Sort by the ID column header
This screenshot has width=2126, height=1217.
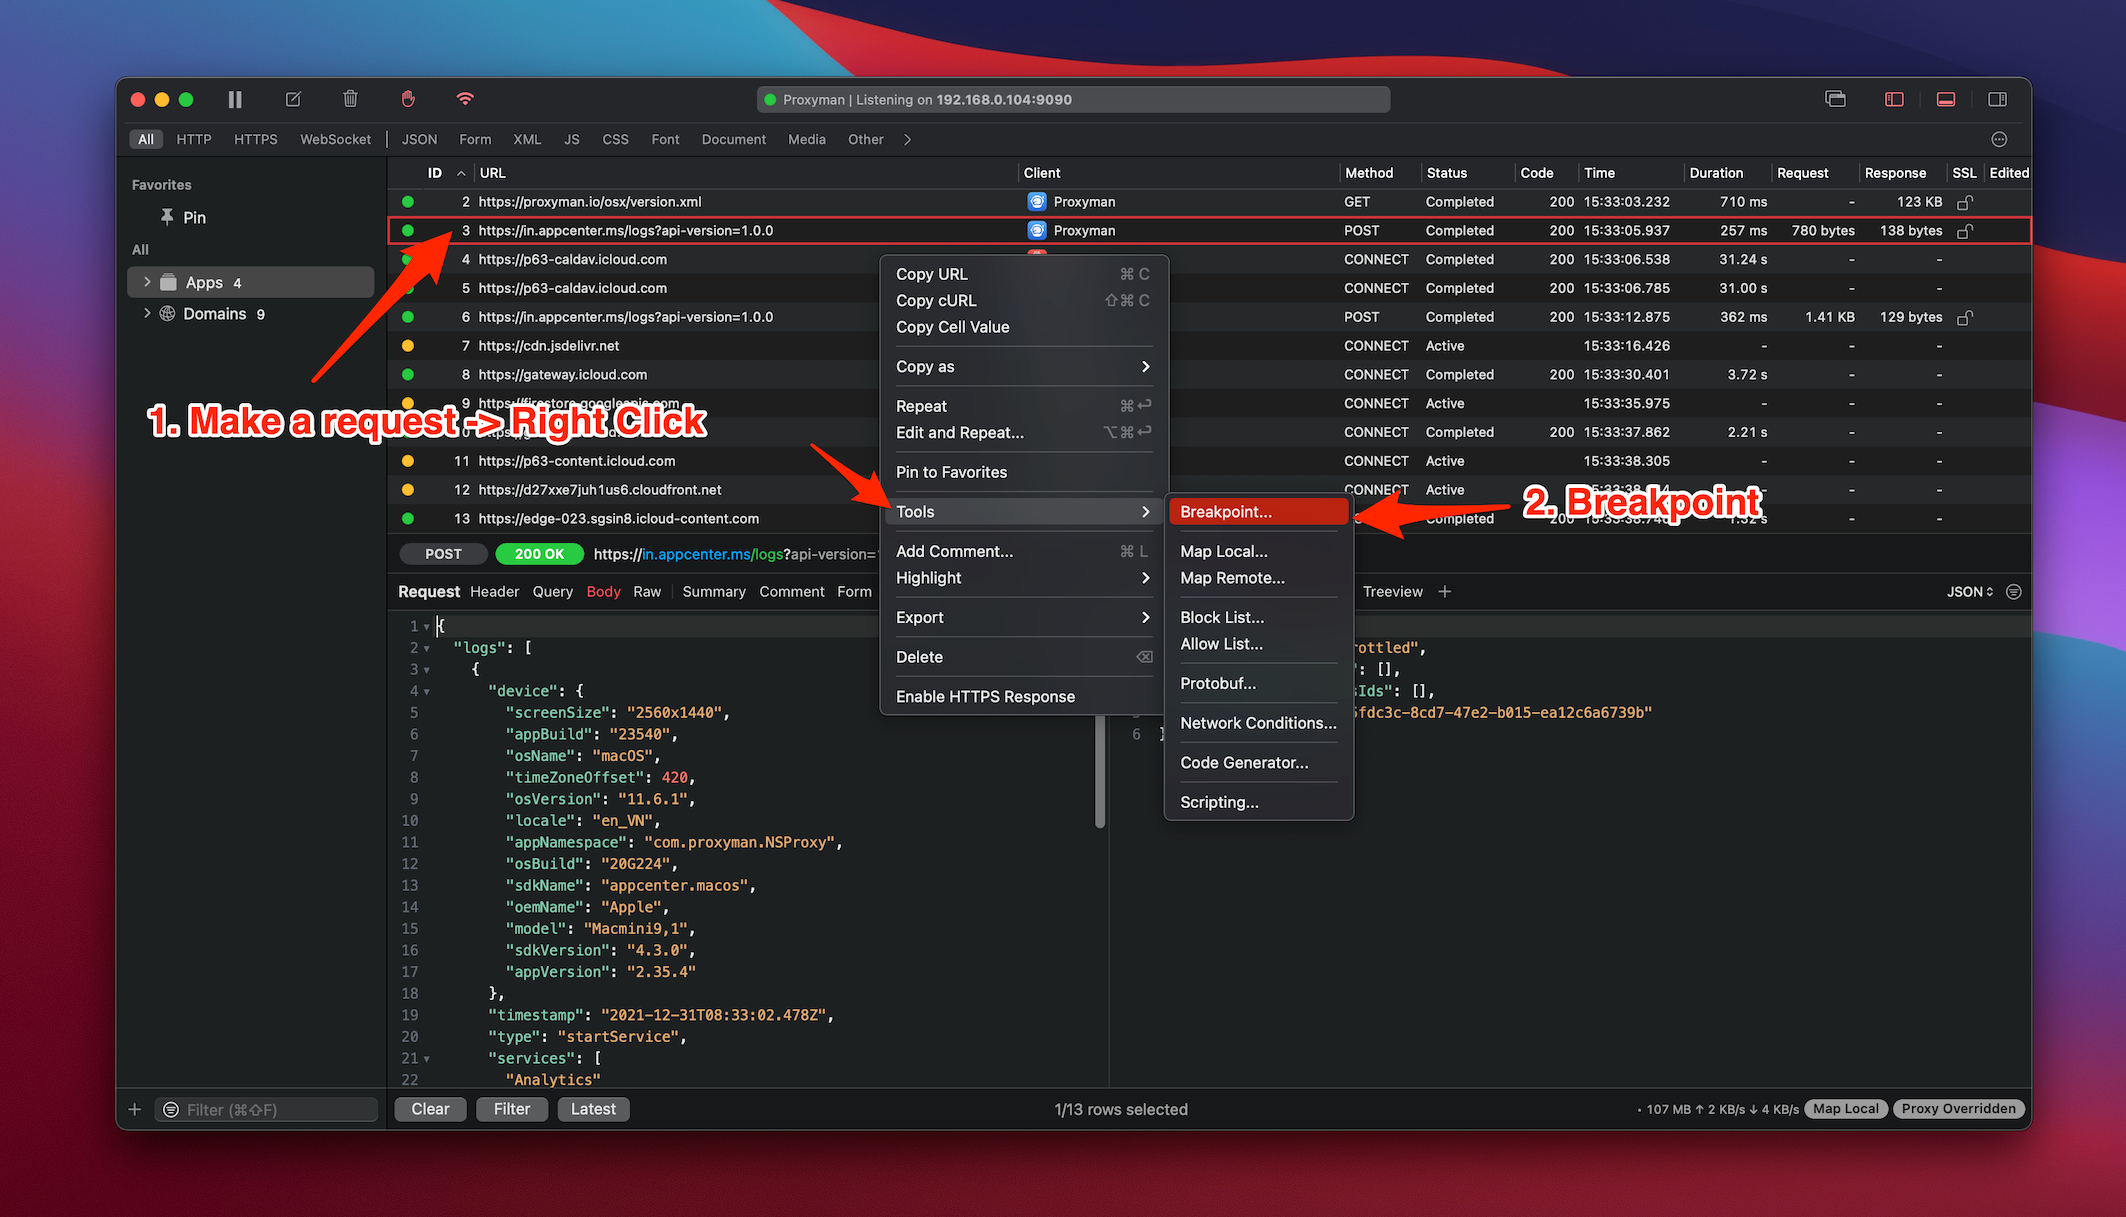tap(435, 173)
